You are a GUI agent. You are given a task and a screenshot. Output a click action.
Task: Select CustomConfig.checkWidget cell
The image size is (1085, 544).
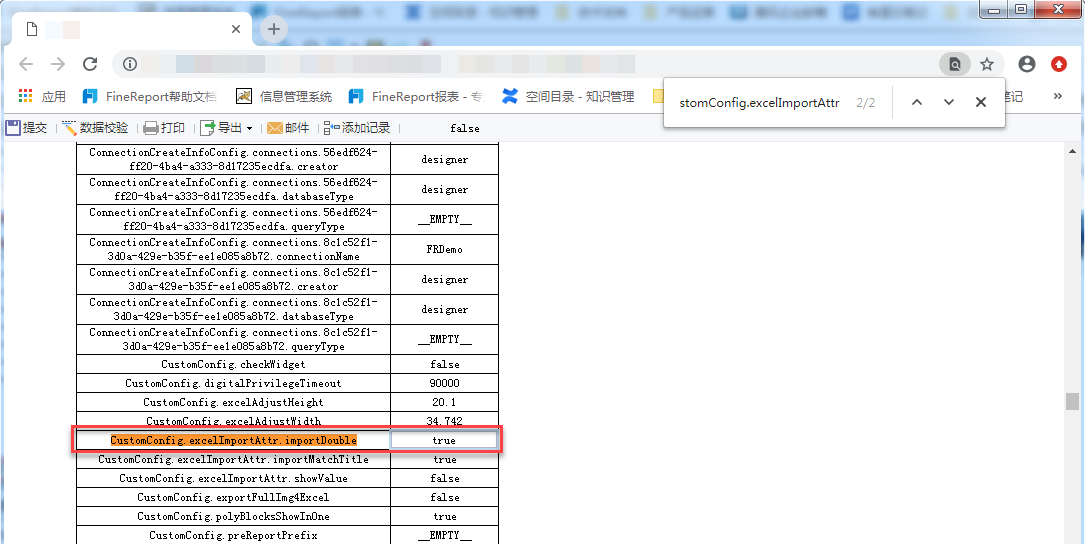(x=233, y=364)
